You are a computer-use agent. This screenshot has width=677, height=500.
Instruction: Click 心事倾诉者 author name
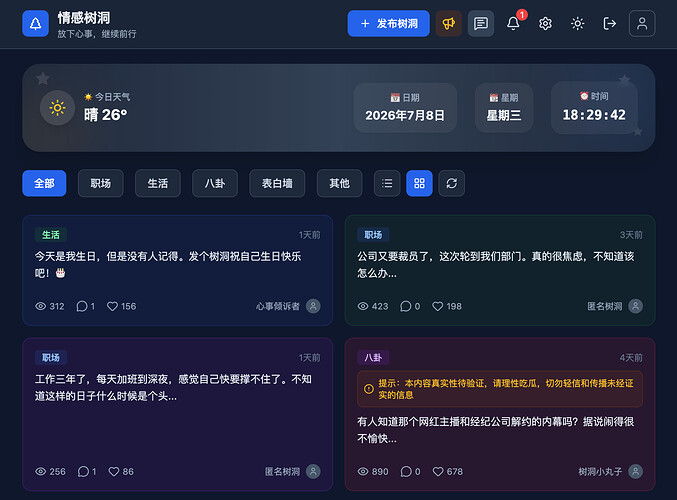pyautogui.click(x=278, y=306)
